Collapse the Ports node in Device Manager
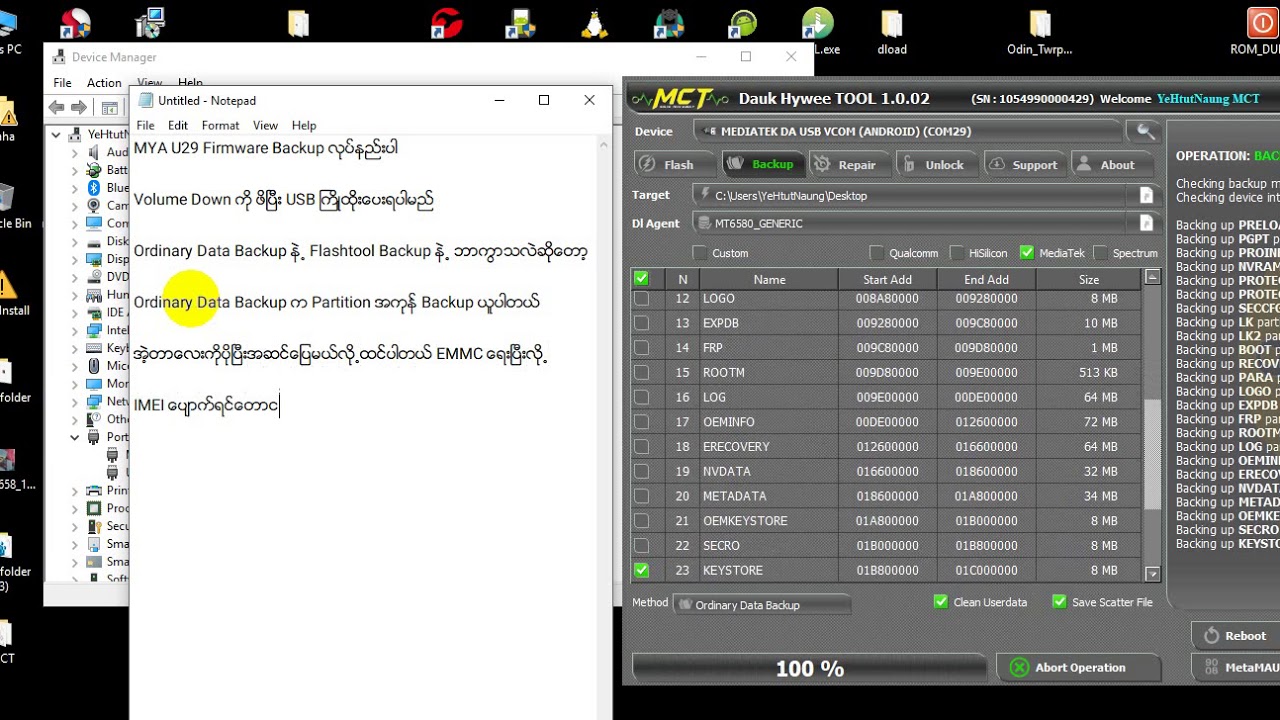This screenshot has height=720, width=1280. click(x=75, y=437)
